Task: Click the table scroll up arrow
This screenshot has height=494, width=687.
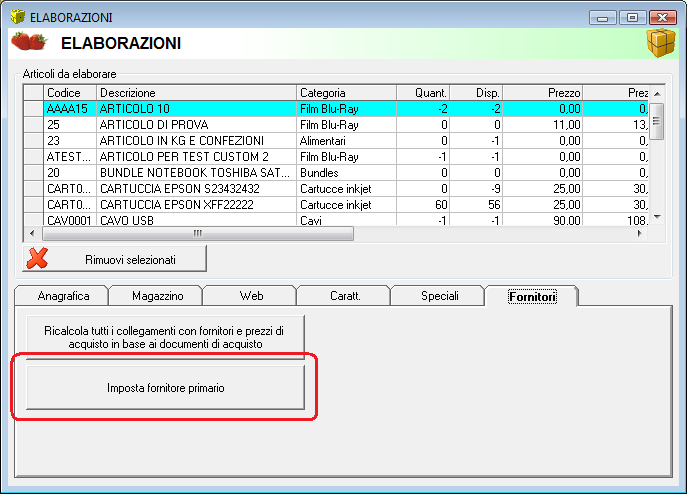Action: pyautogui.click(x=657, y=94)
